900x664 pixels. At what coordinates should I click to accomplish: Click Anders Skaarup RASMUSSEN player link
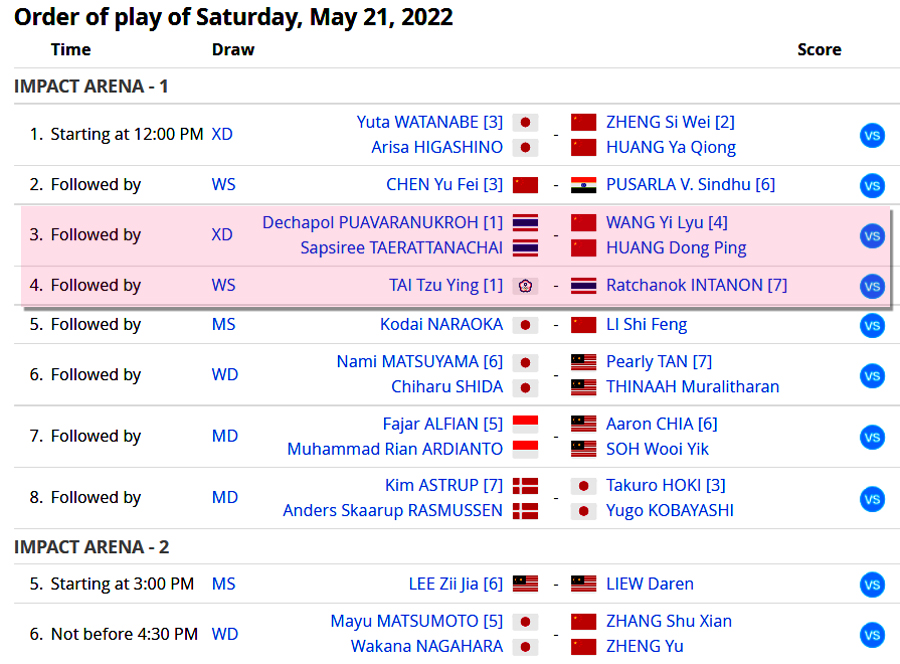tap(393, 510)
